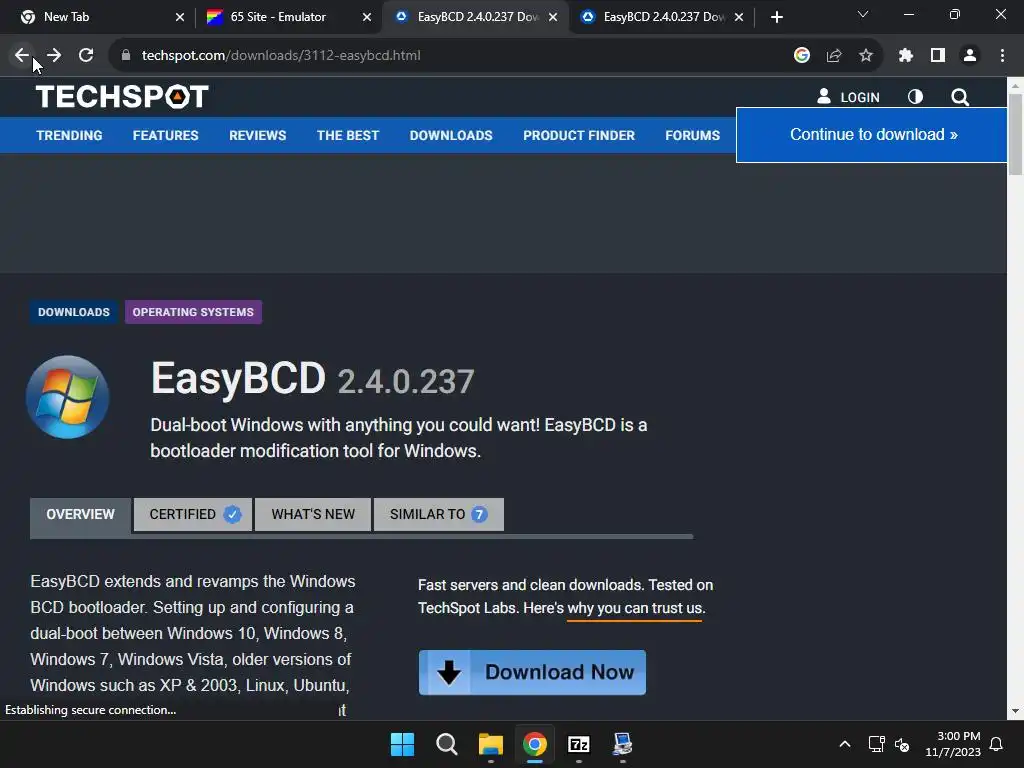Open Windows Start menu
1024x768 pixels.
pos(402,744)
